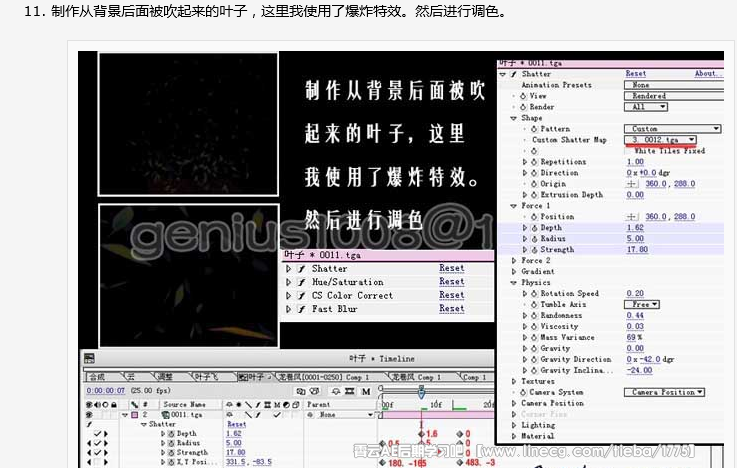Click the pick whip icon beside Parent None
The width and height of the screenshot is (737, 468).
310,415
